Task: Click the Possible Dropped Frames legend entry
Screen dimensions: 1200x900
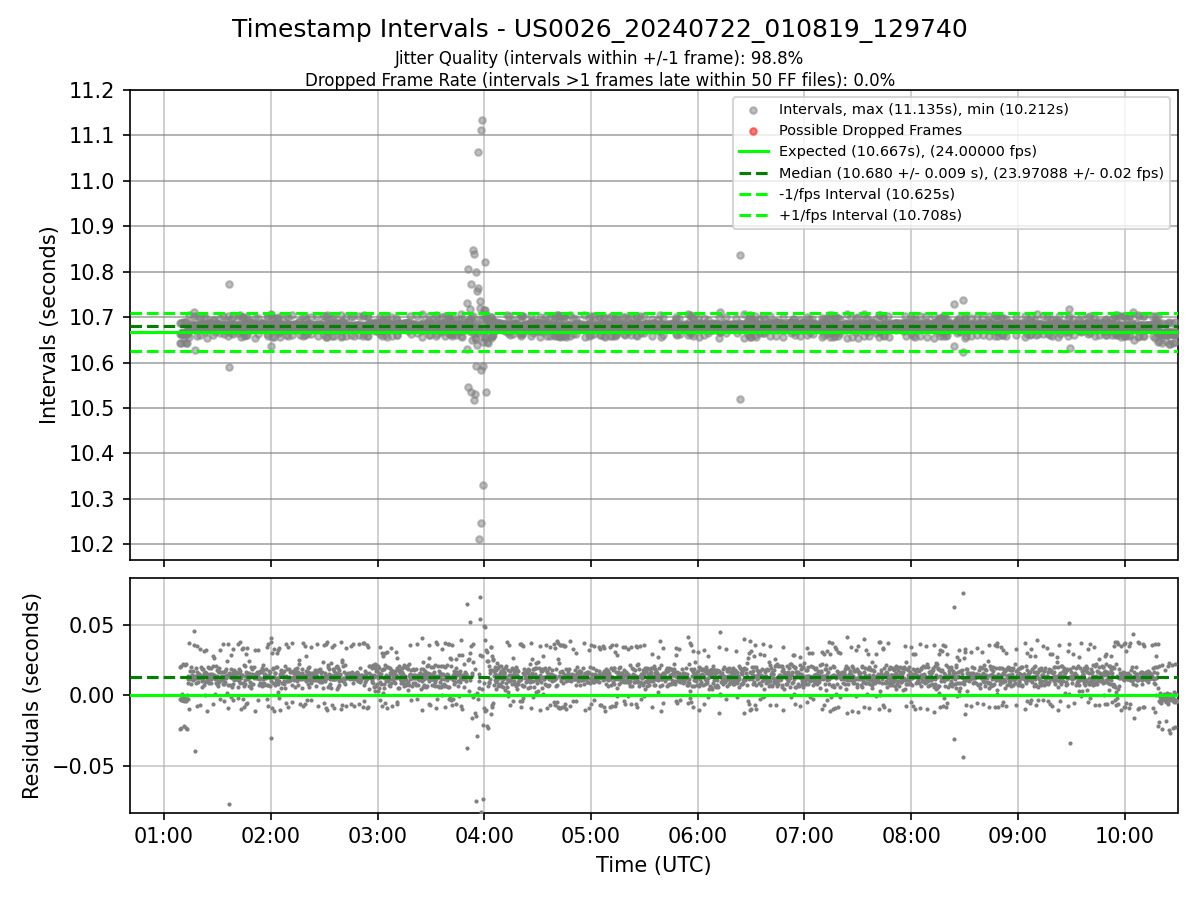Action: click(x=870, y=130)
